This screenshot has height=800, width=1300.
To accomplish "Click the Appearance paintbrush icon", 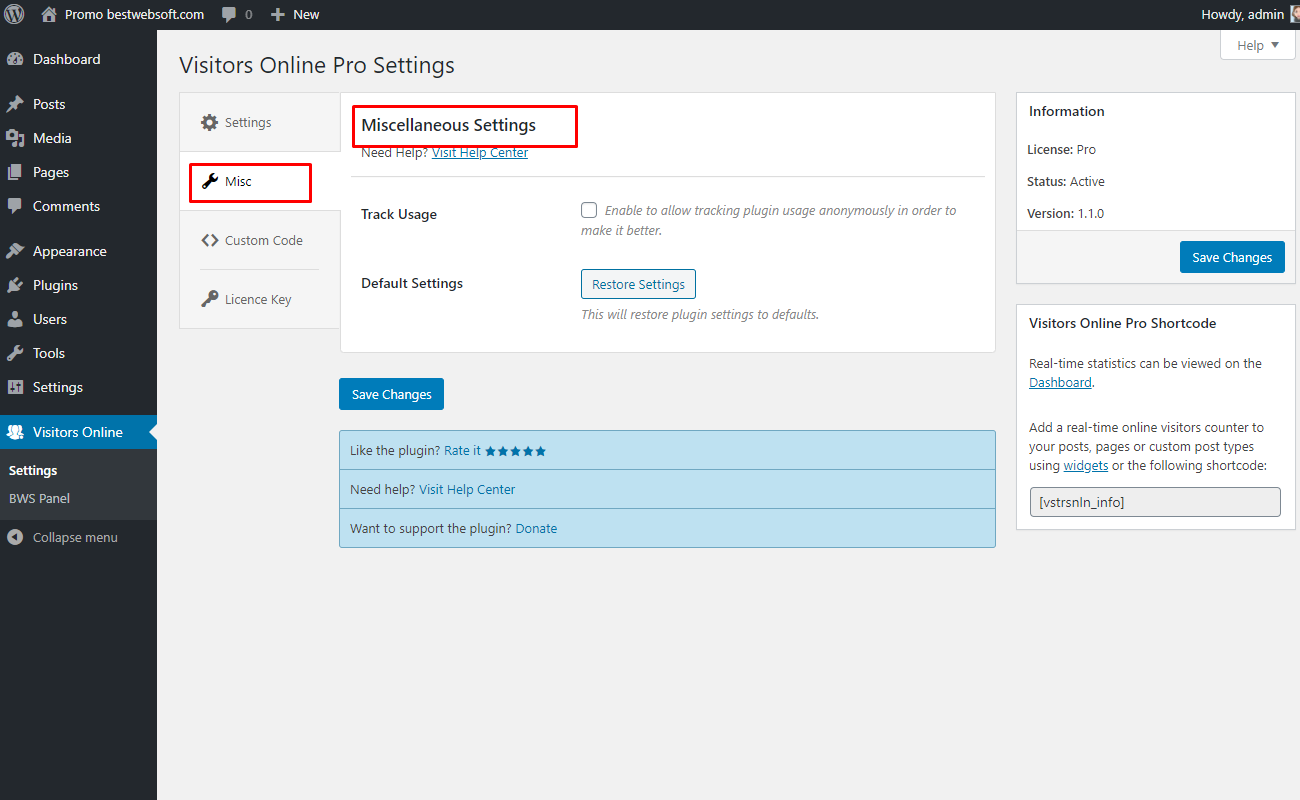I will tap(15, 251).
